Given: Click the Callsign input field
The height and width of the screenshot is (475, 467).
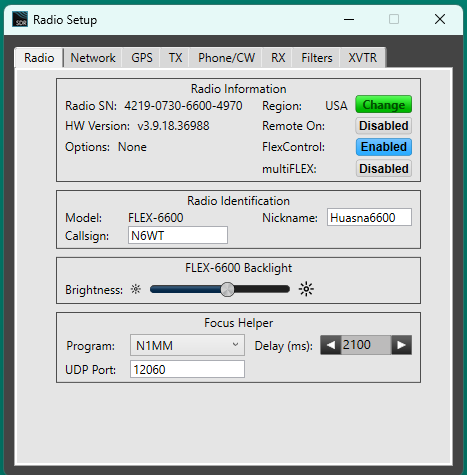Looking at the screenshot, I should click(x=178, y=235).
